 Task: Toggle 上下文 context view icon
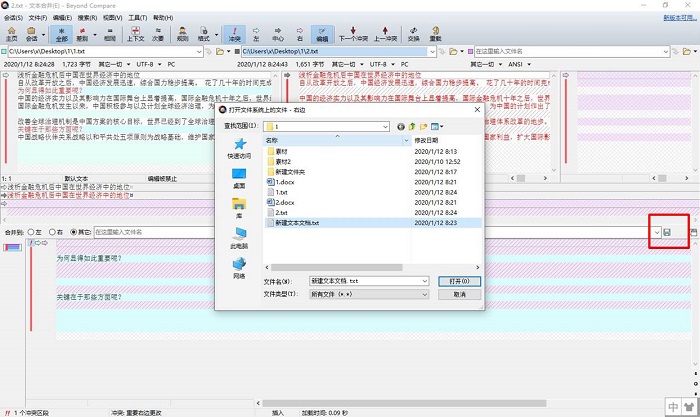pyautogui.click(x=136, y=34)
